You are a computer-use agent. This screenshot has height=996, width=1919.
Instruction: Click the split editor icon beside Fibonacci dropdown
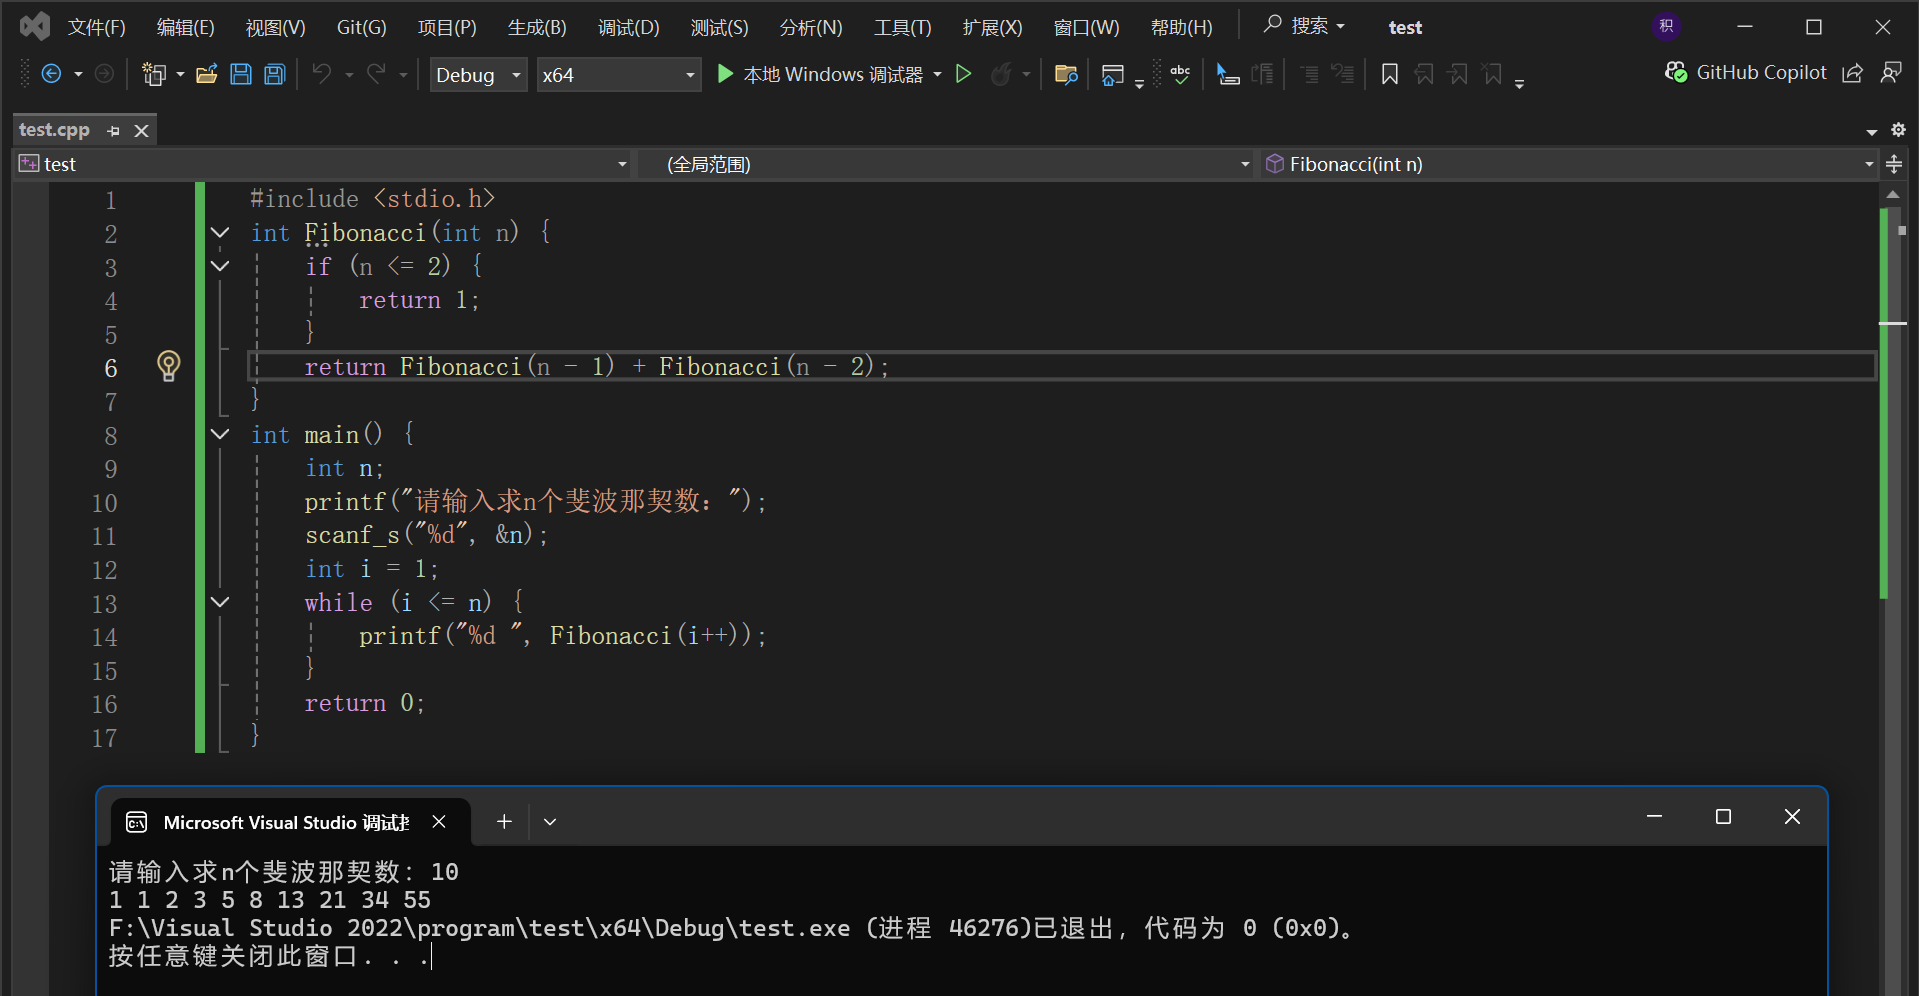[1894, 164]
